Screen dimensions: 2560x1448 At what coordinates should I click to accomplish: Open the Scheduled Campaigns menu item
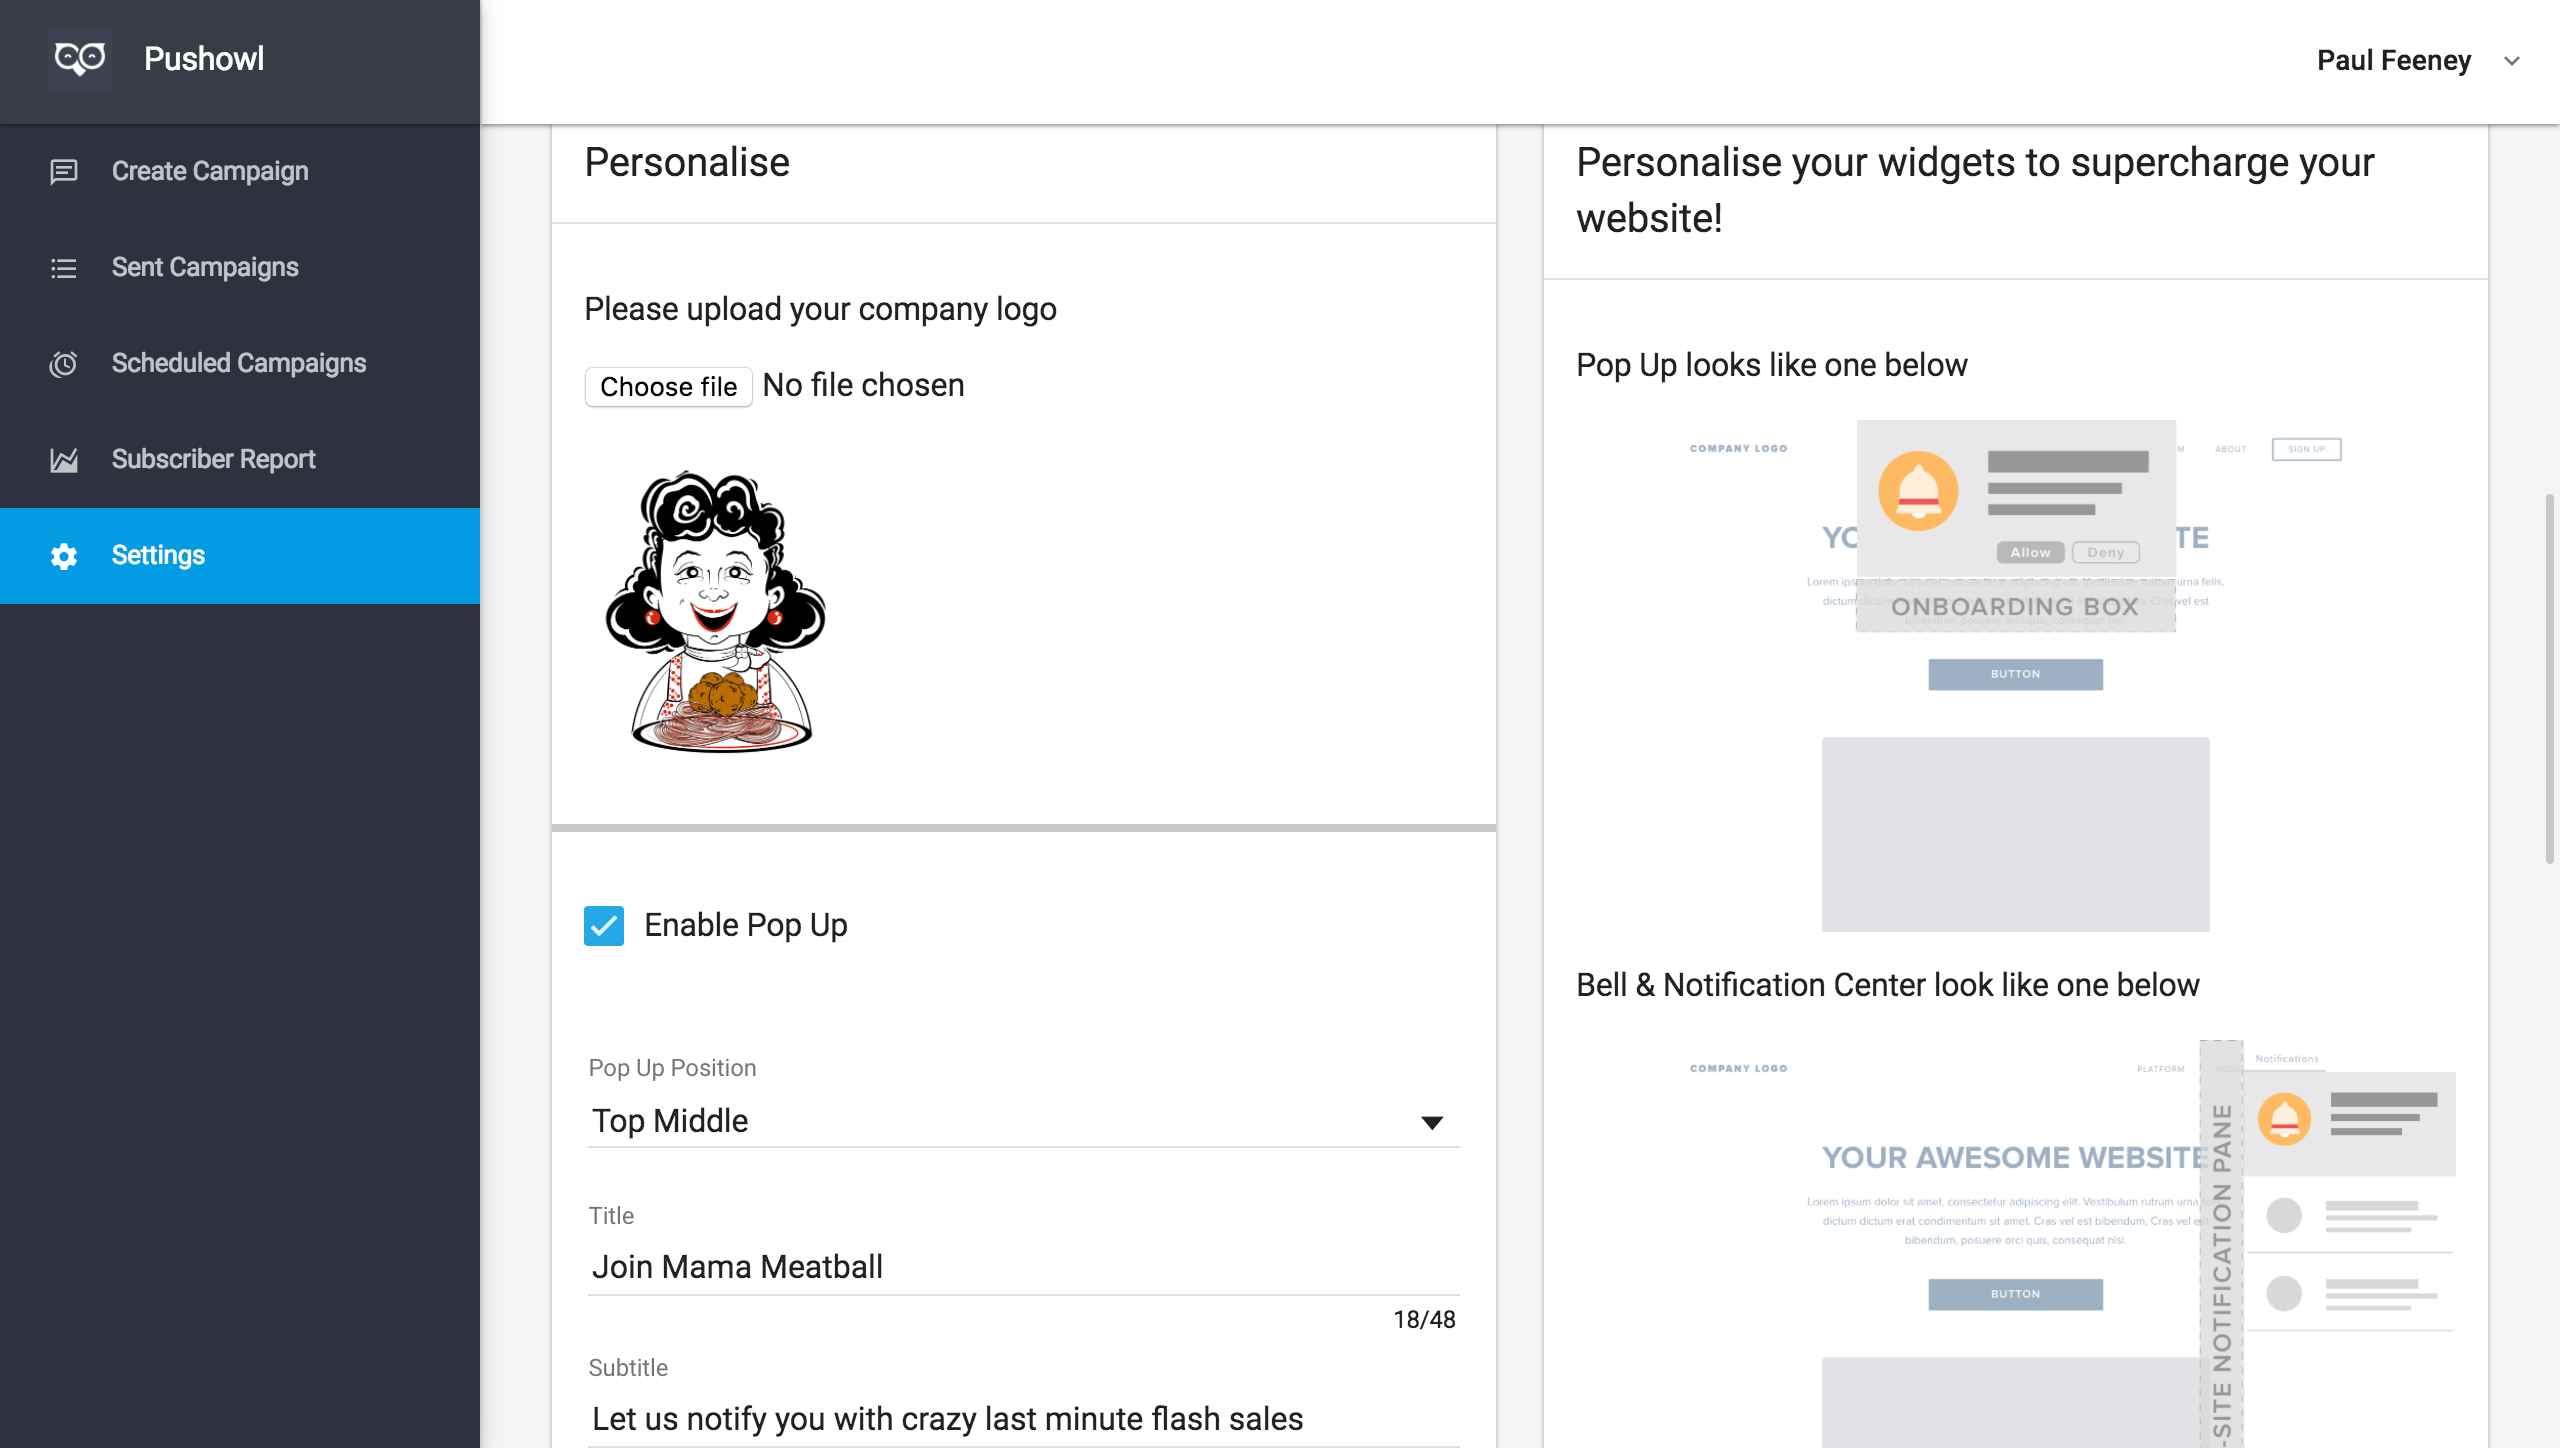click(239, 364)
